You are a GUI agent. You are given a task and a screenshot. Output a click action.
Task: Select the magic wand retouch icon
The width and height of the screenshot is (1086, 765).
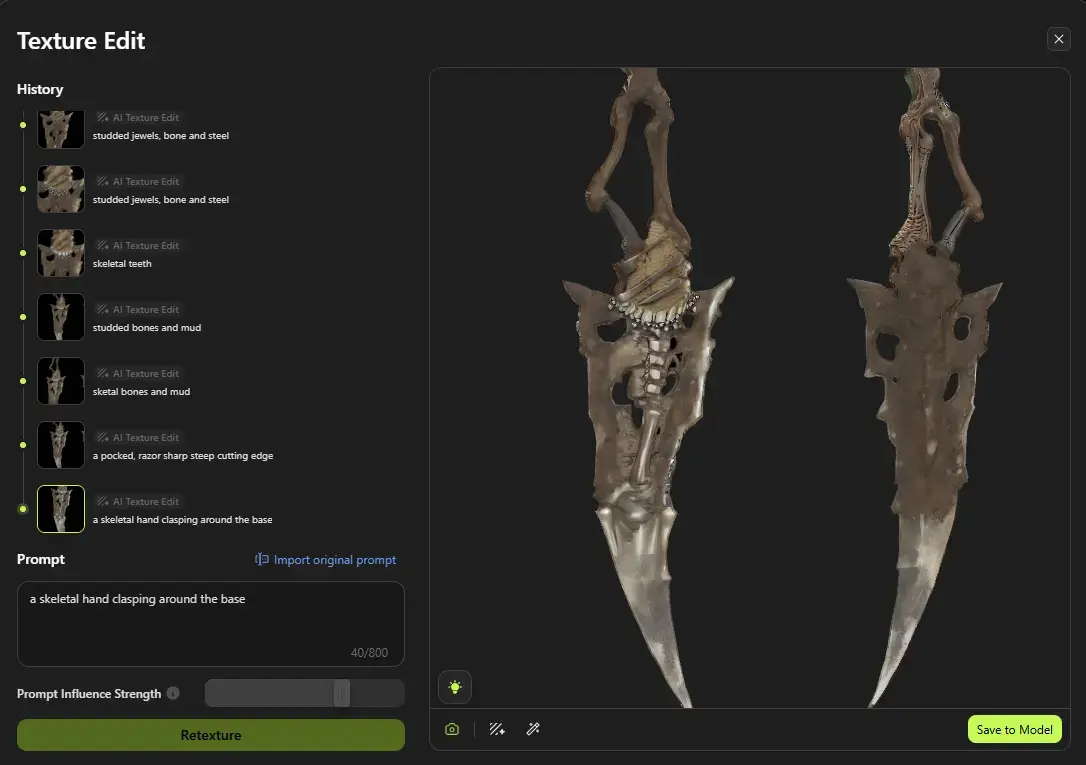click(x=533, y=729)
